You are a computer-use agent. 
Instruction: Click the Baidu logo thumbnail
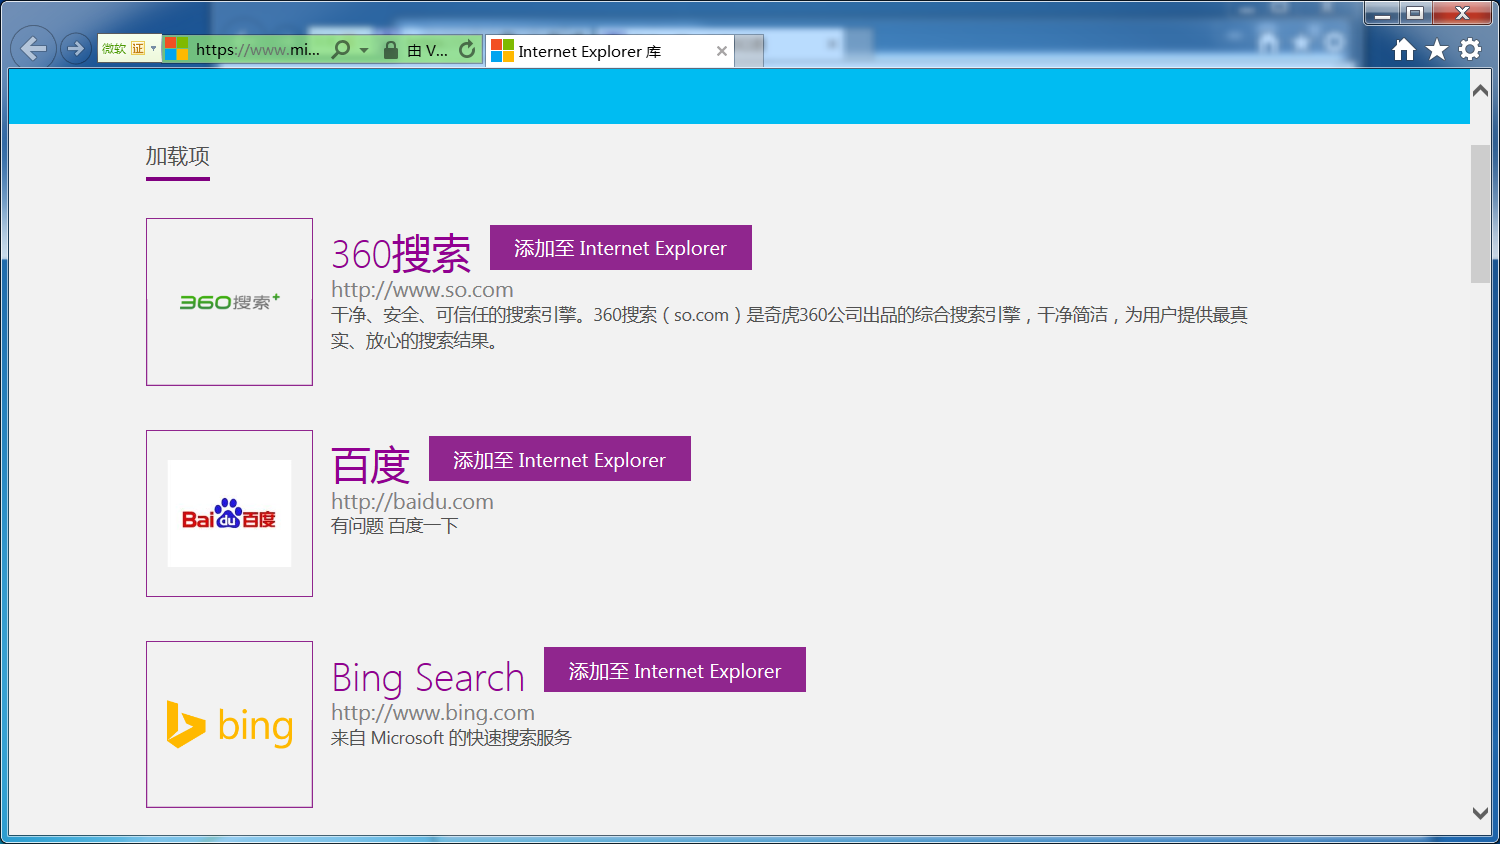click(x=229, y=514)
